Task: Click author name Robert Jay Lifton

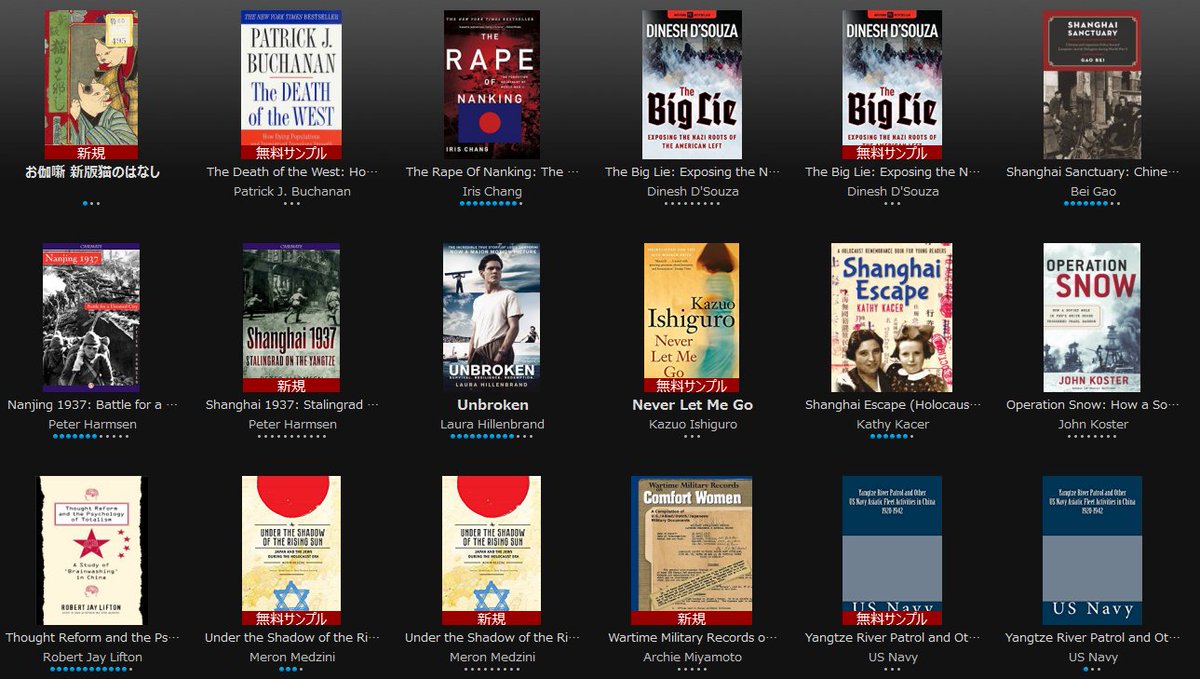Action: point(92,657)
